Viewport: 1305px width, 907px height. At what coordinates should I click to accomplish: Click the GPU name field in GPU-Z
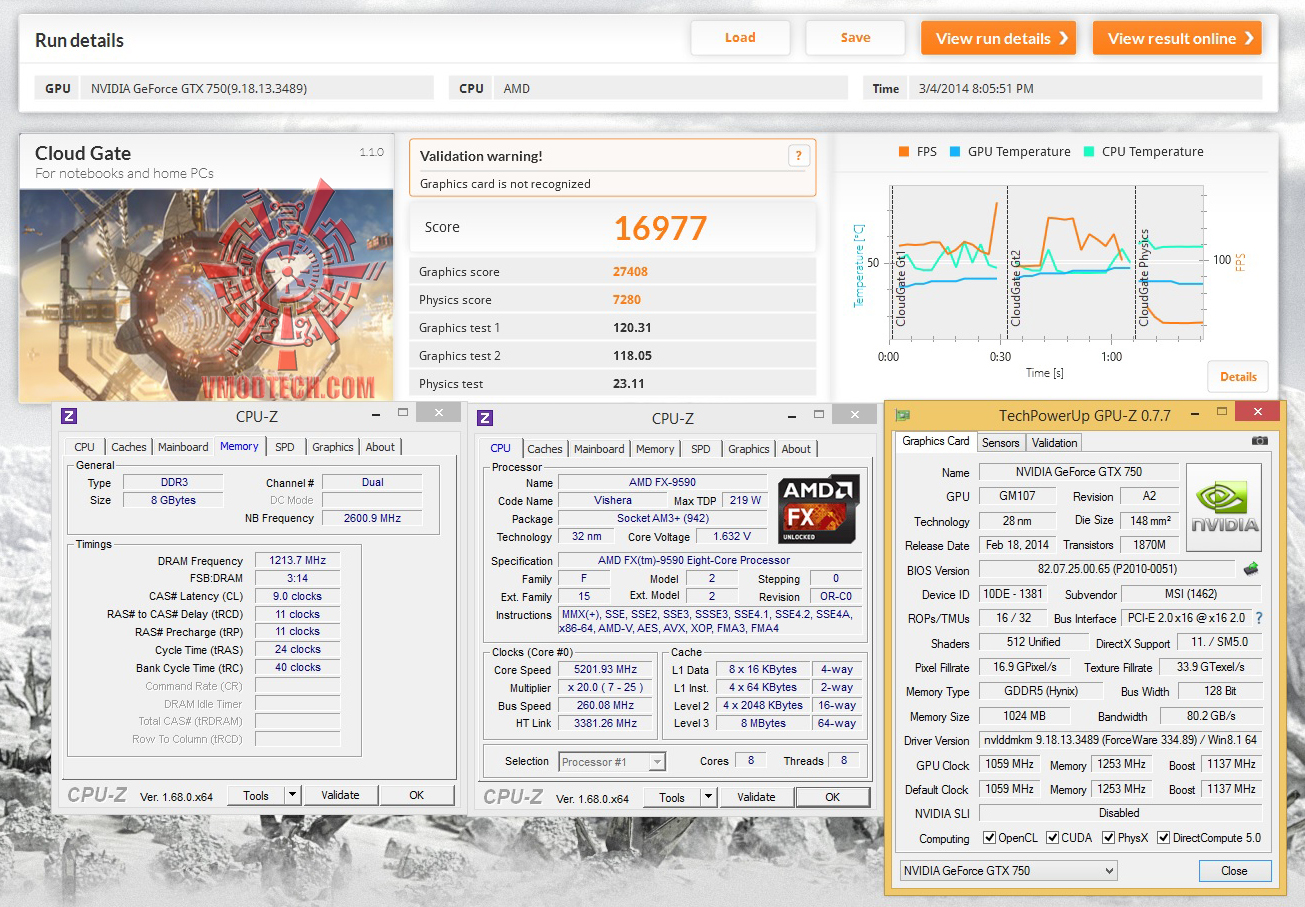(x=1078, y=472)
